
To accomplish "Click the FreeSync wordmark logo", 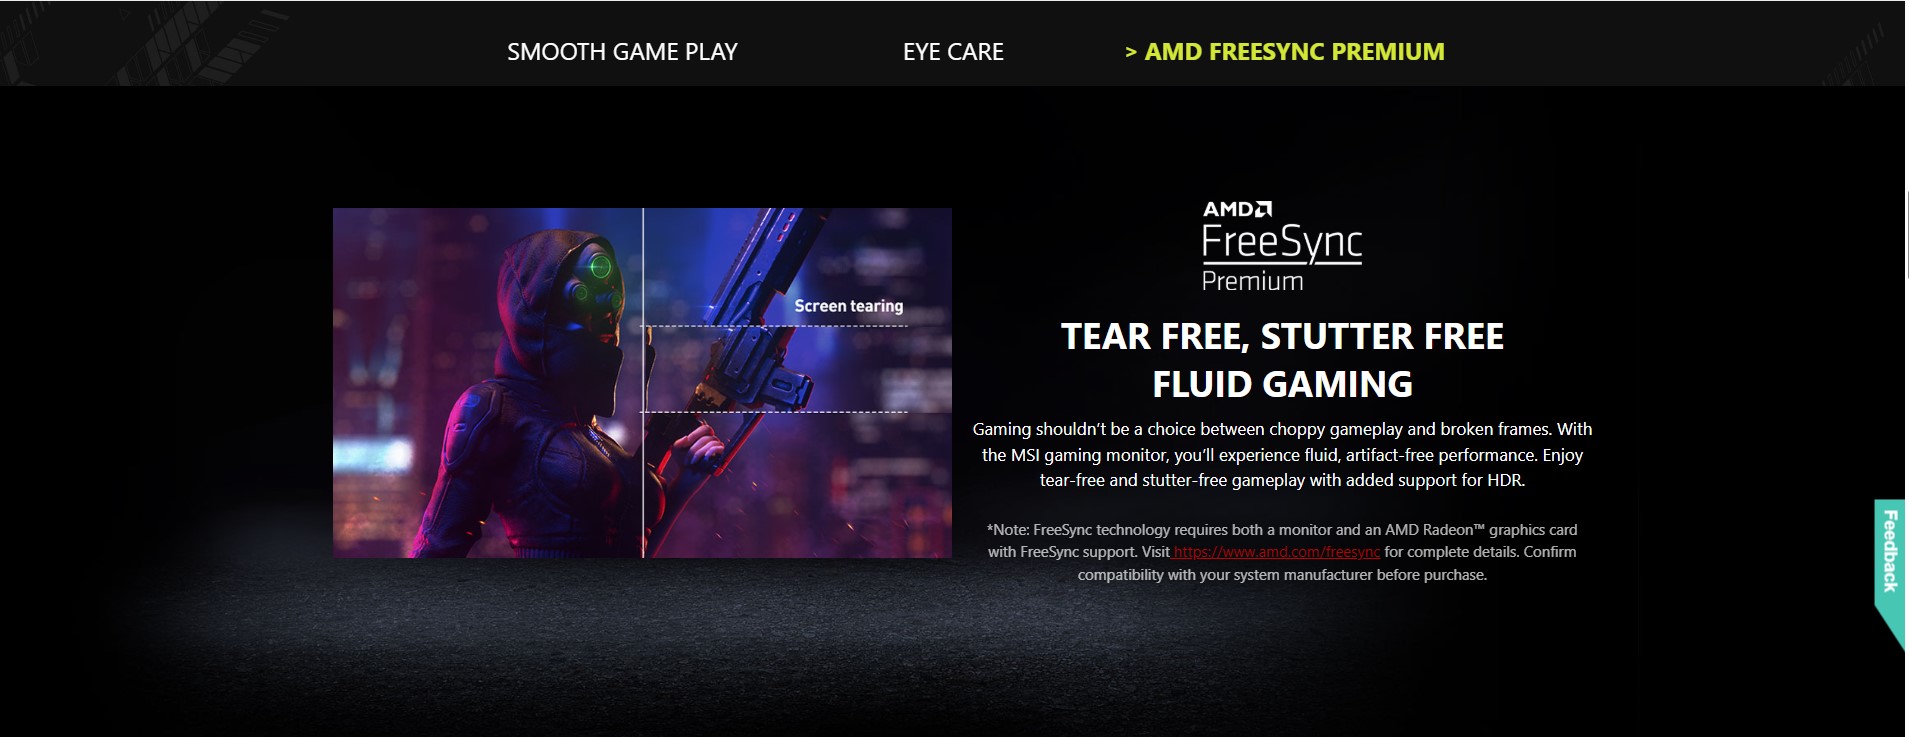I will click(1282, 243).
